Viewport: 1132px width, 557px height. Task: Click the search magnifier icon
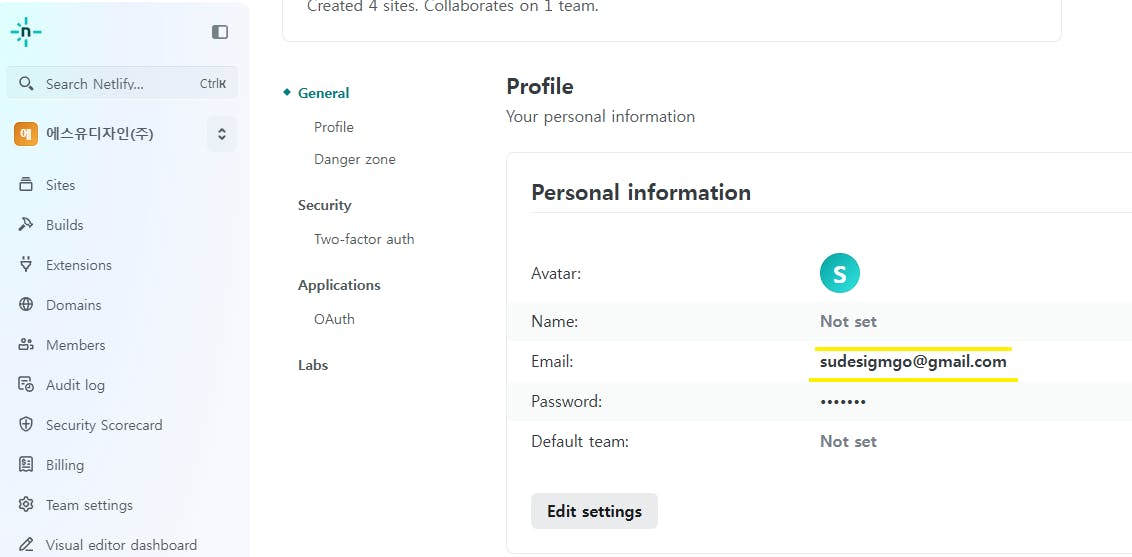[x=26, y=84]
